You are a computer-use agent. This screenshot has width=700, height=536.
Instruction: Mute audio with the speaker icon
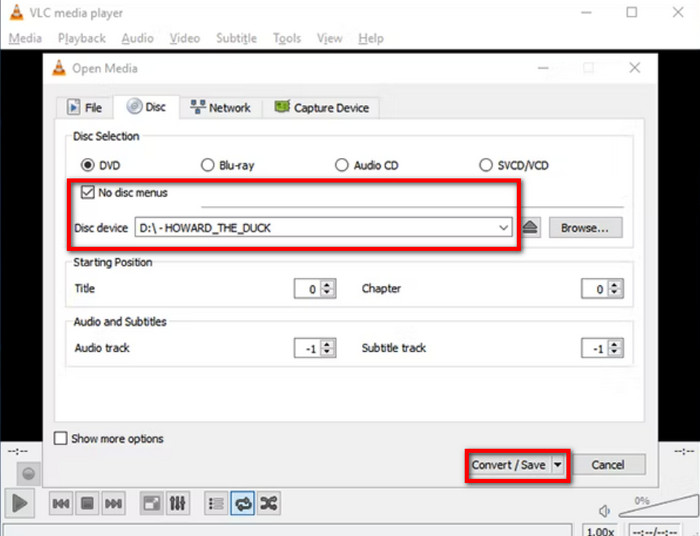pos(604,511)
